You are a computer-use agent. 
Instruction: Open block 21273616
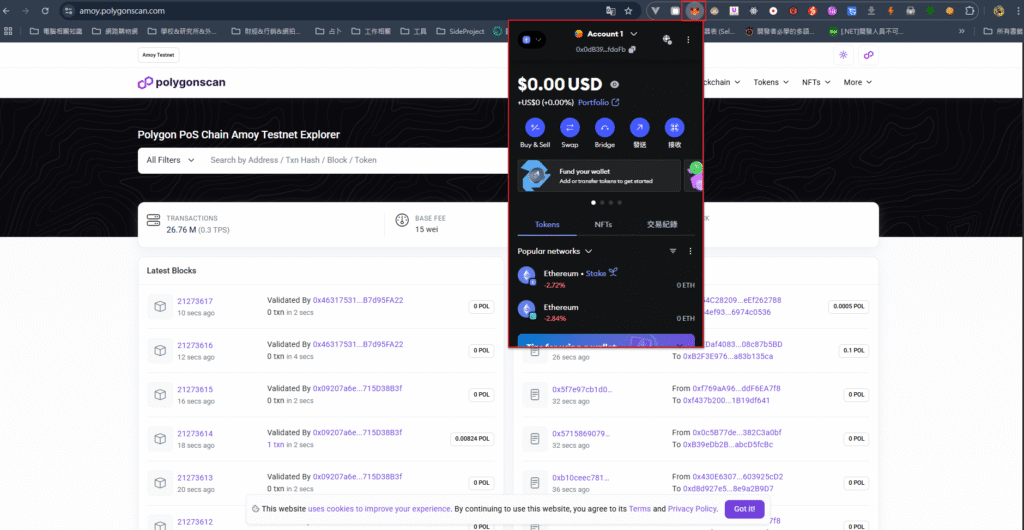coord(195,345)
